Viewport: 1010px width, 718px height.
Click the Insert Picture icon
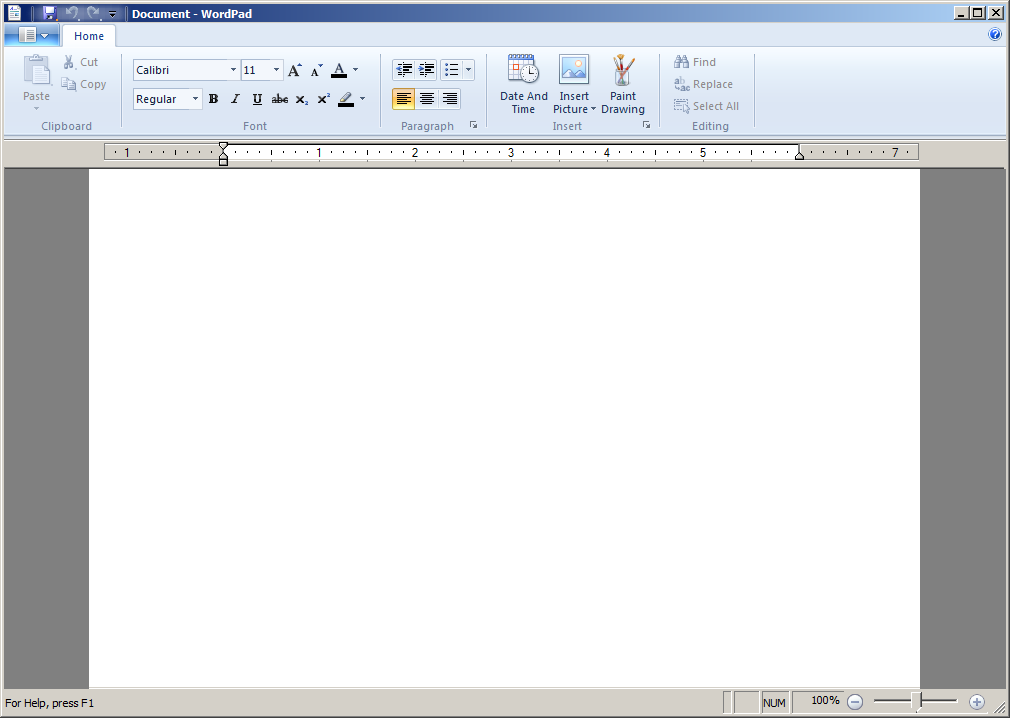click(x=573, y=70)
